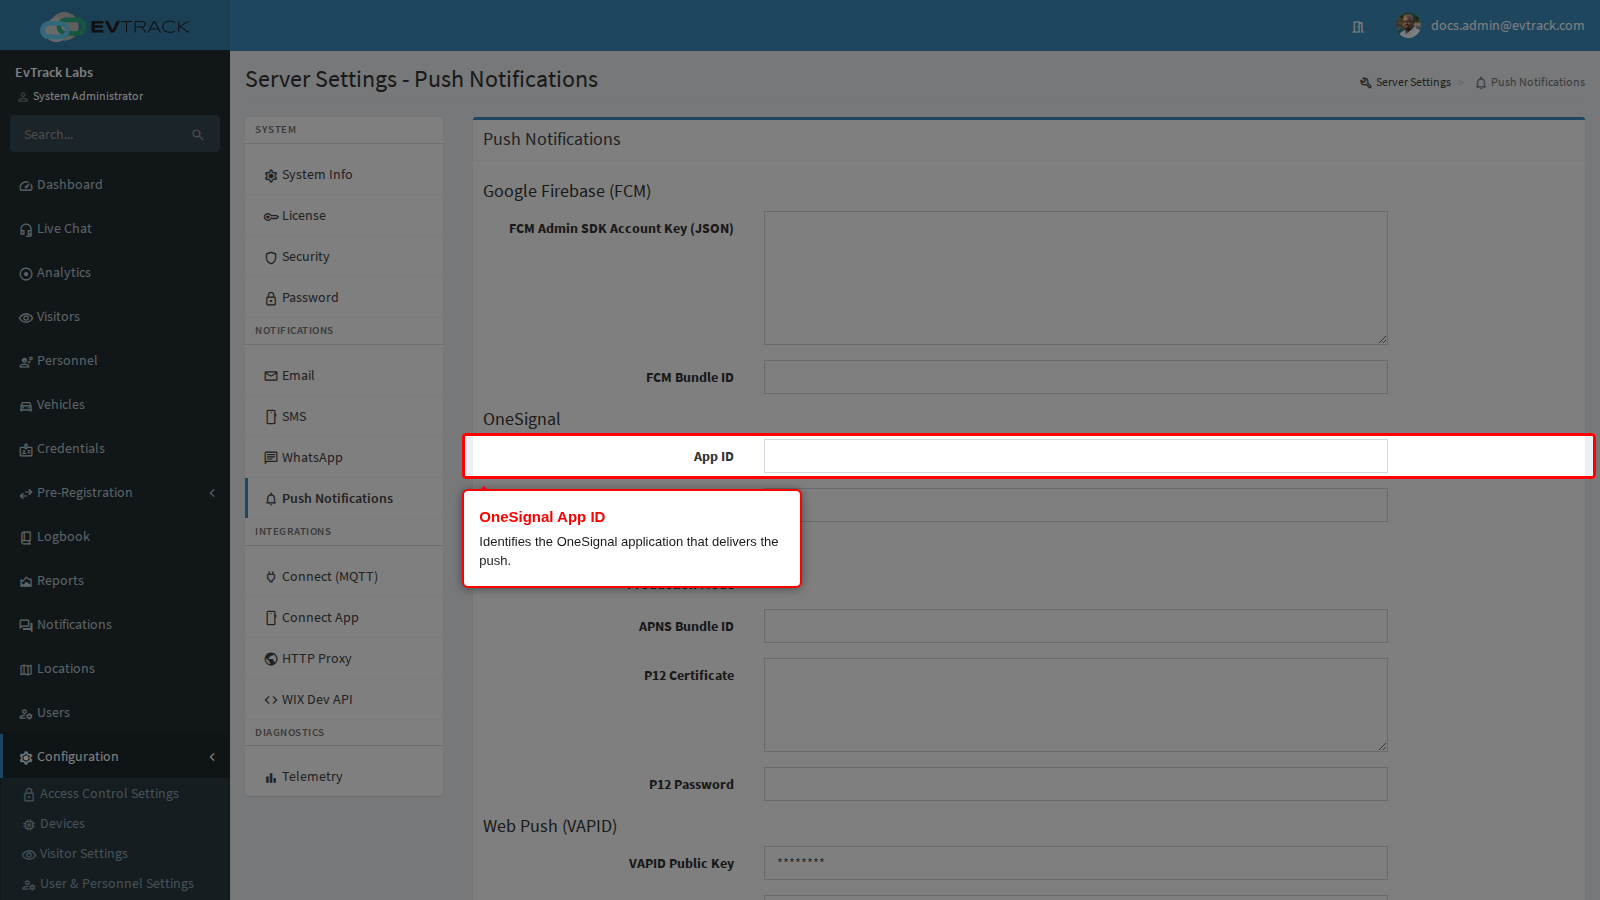Select WhatsApp notification settings

tap(344, 458)
